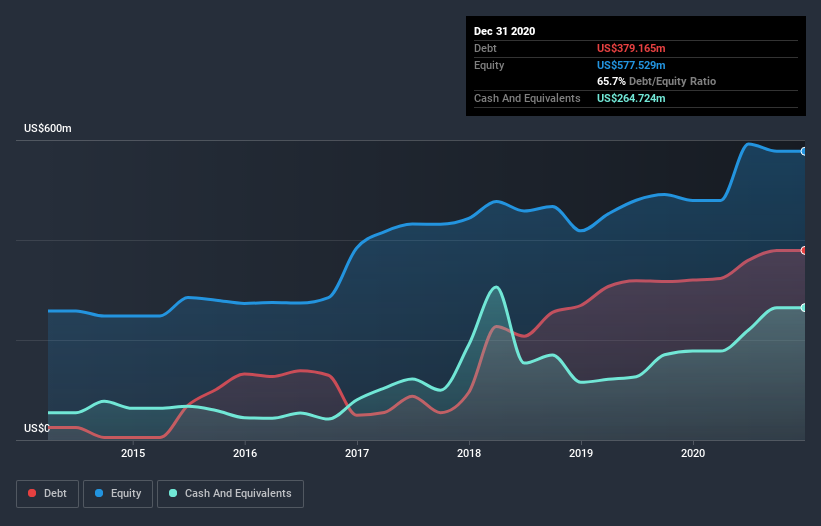This screenshot has height=526, width=821.
Task: Click the US$264.724m cash value
Action: pyautogui.click(x=631, y=98)
